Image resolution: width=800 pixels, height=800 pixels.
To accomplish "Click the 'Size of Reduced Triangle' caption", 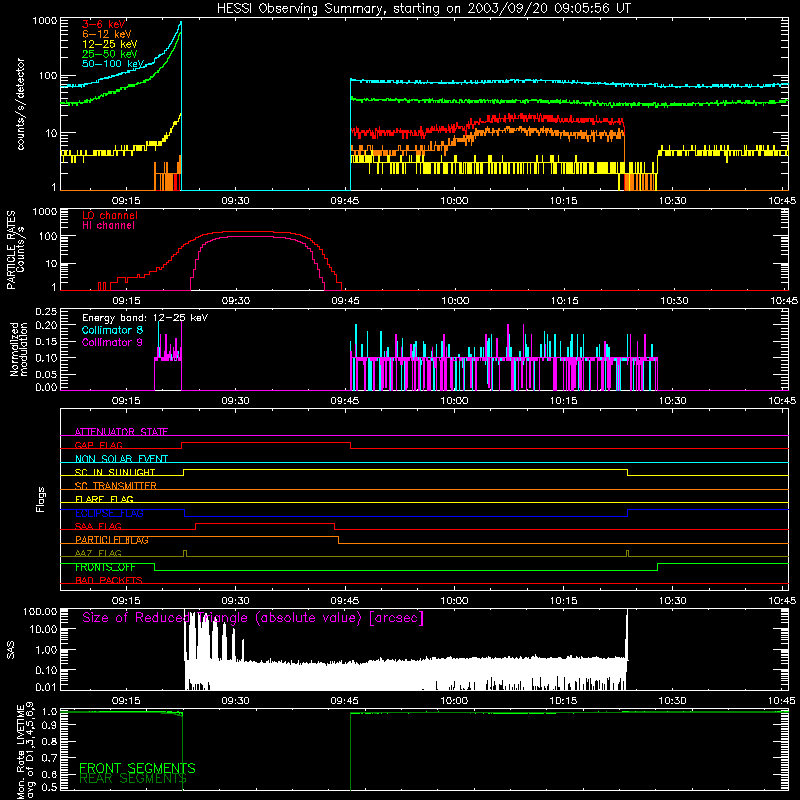I will 253,618.
